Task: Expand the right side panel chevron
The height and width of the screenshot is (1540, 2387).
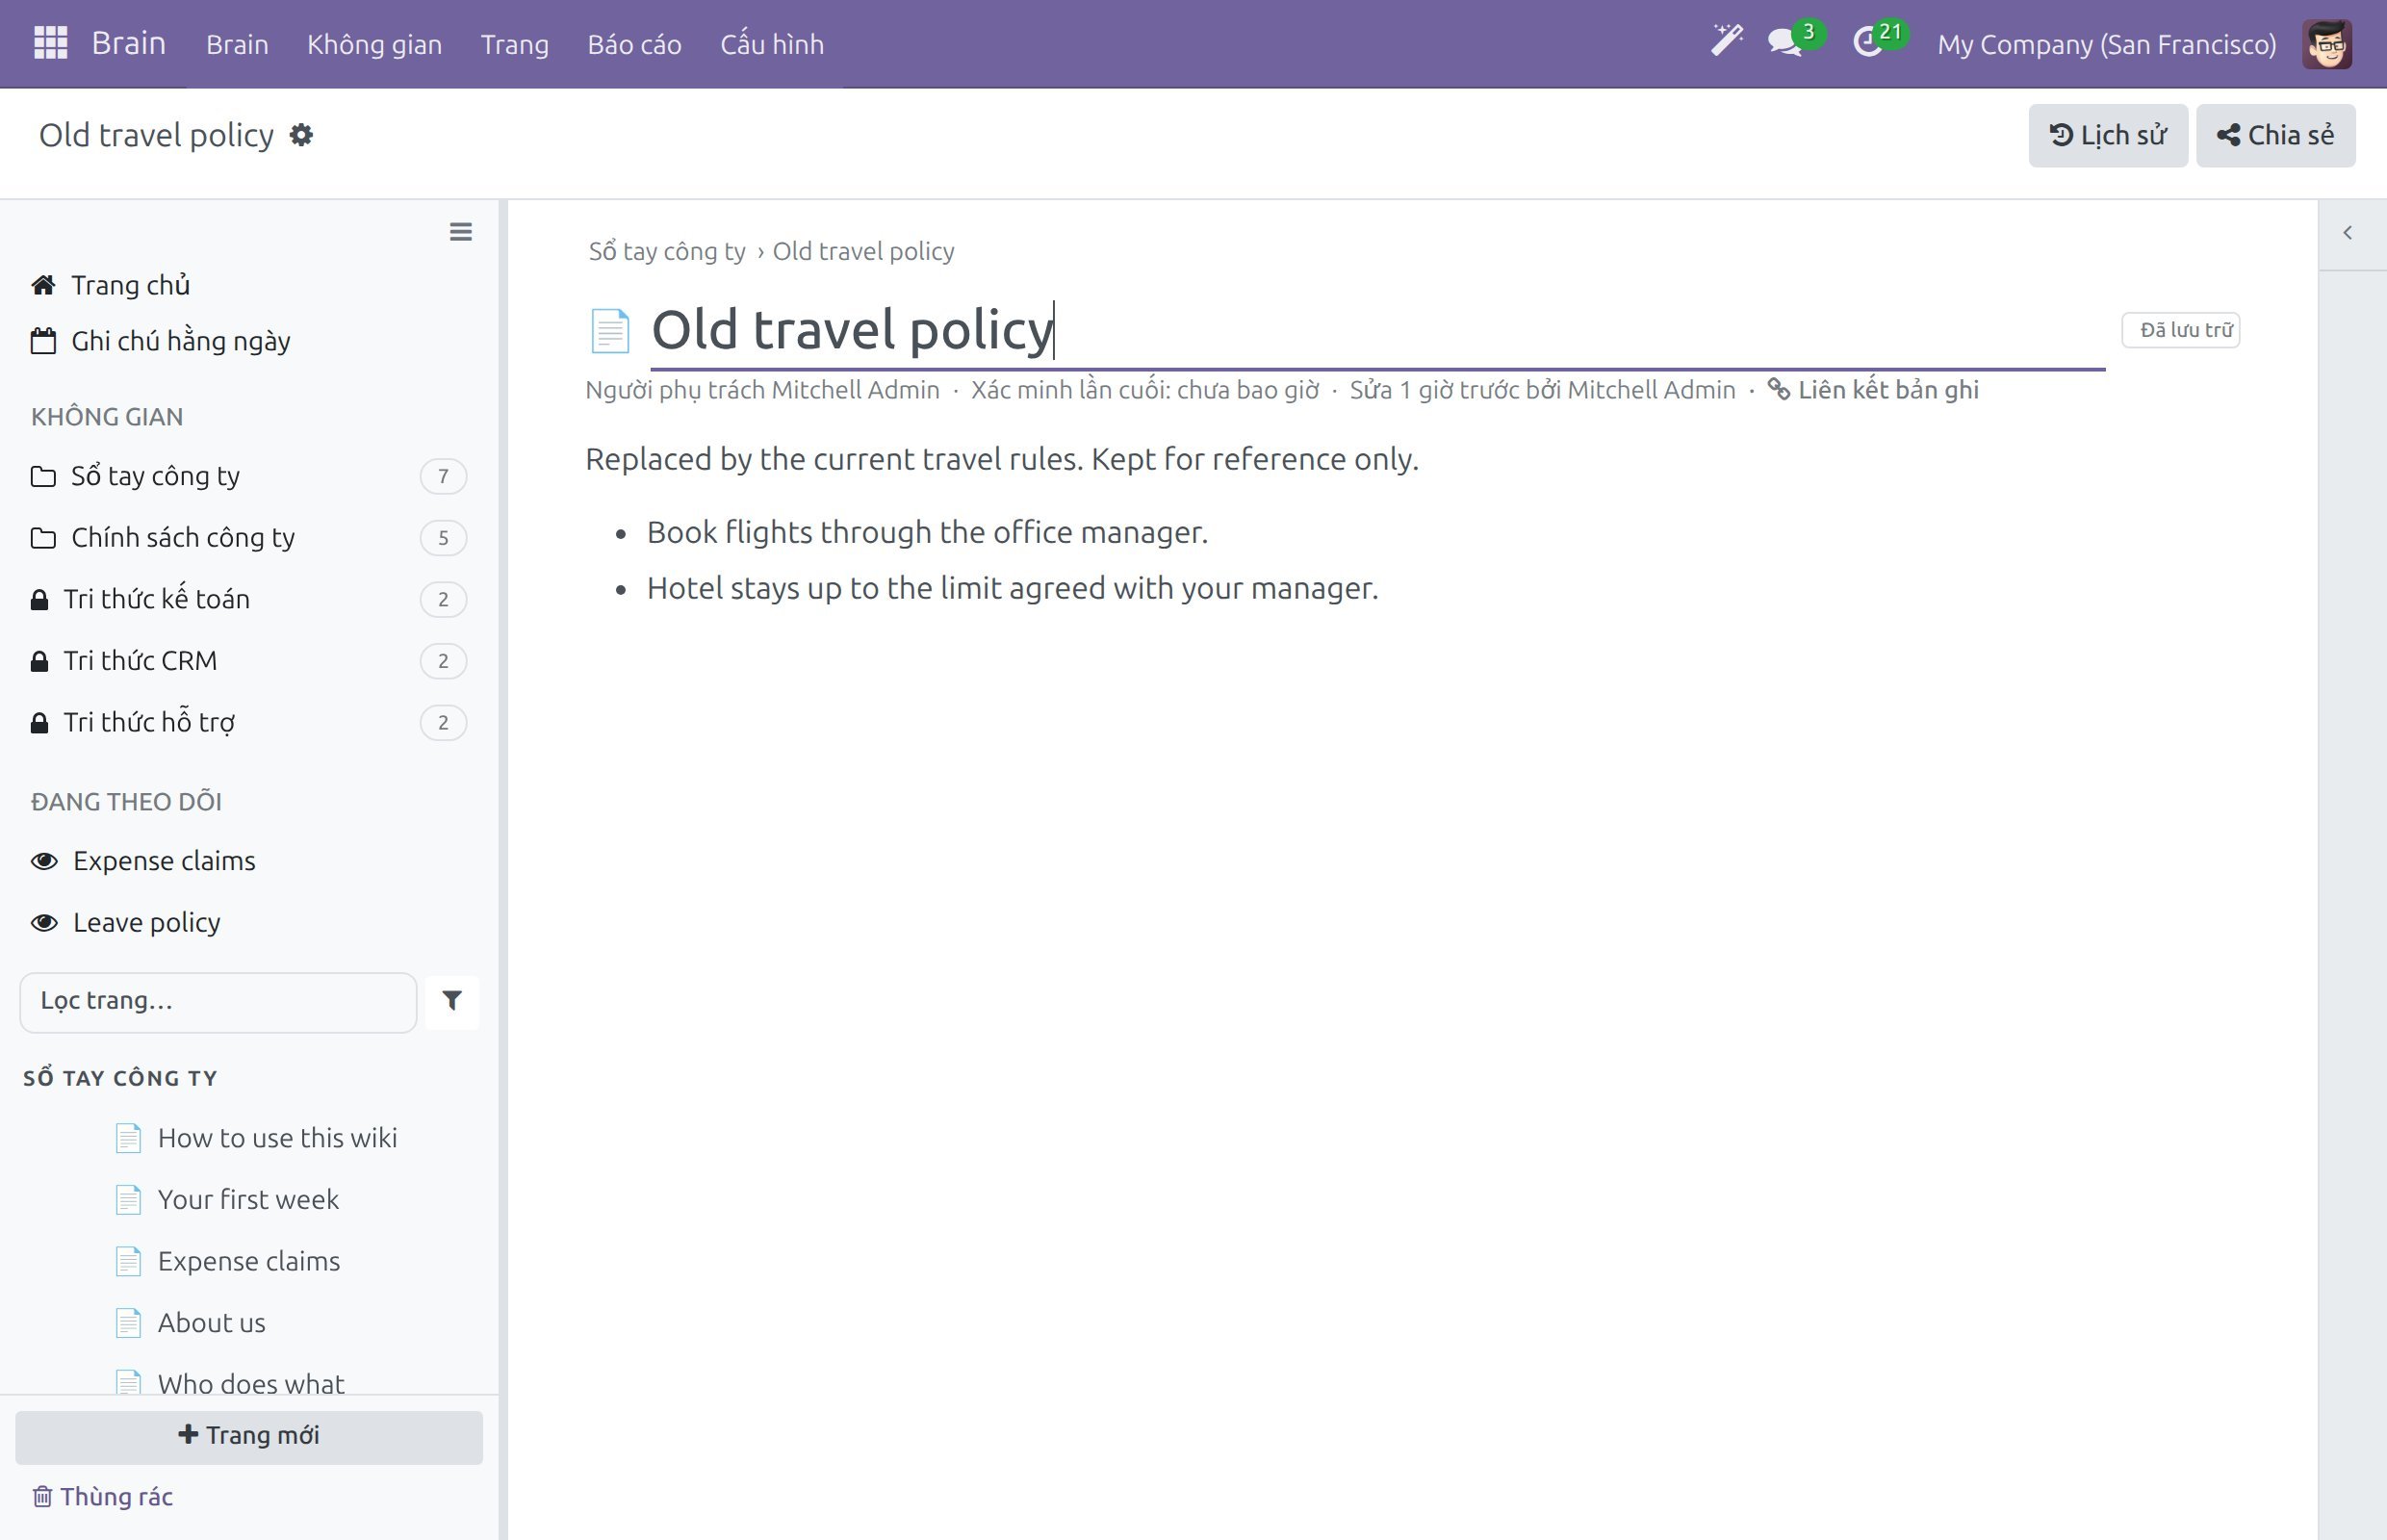Action: 2347,233
